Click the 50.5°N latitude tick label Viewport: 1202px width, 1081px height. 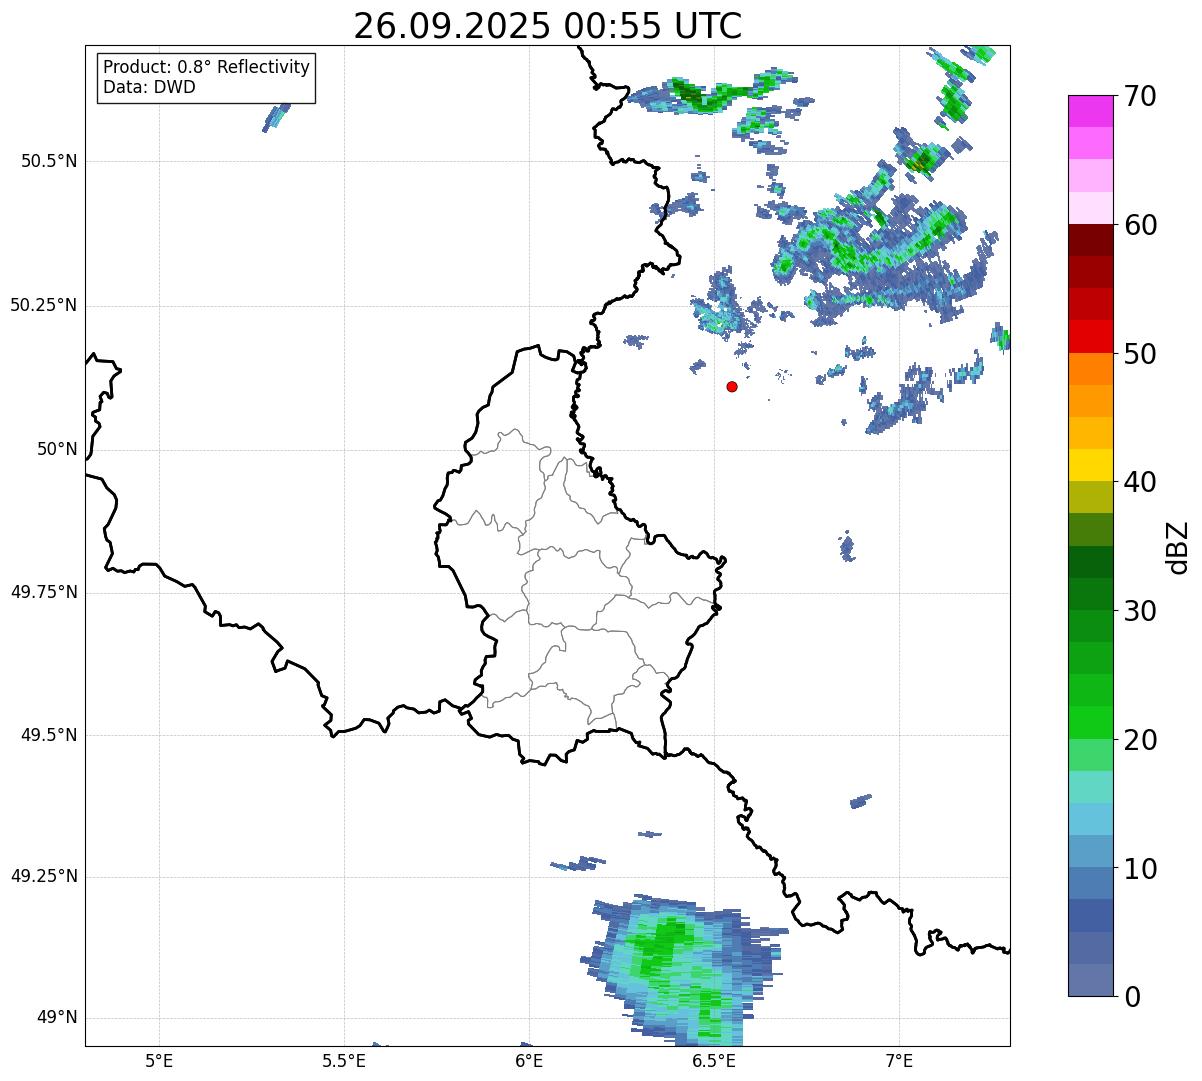[x=49, y=161]
